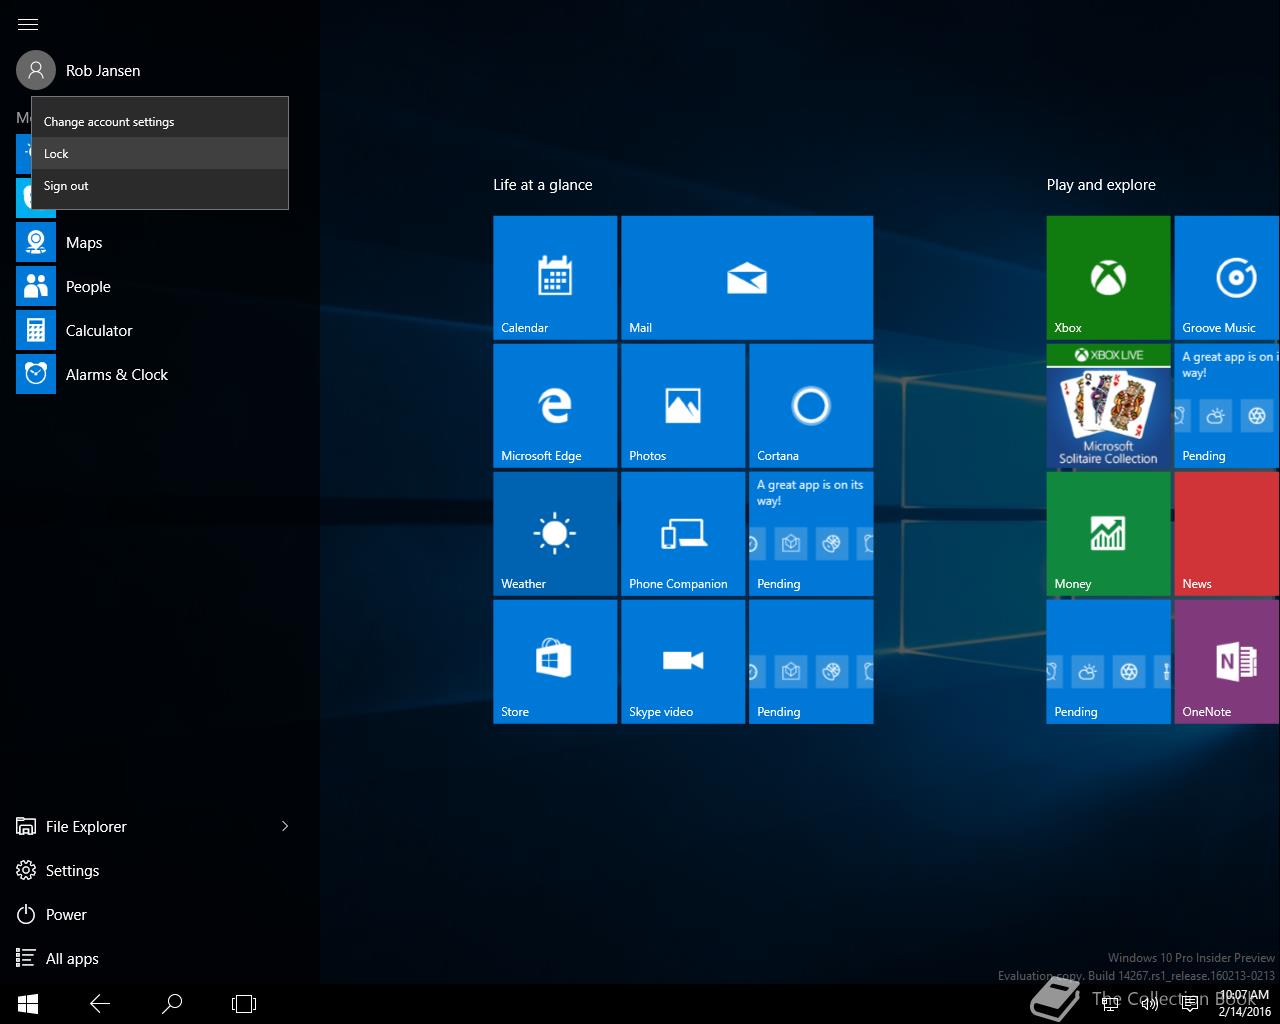Click the Rob Jansen user avatar
The height and width of the screenshot is (1024, 1280).
point(36,70)
